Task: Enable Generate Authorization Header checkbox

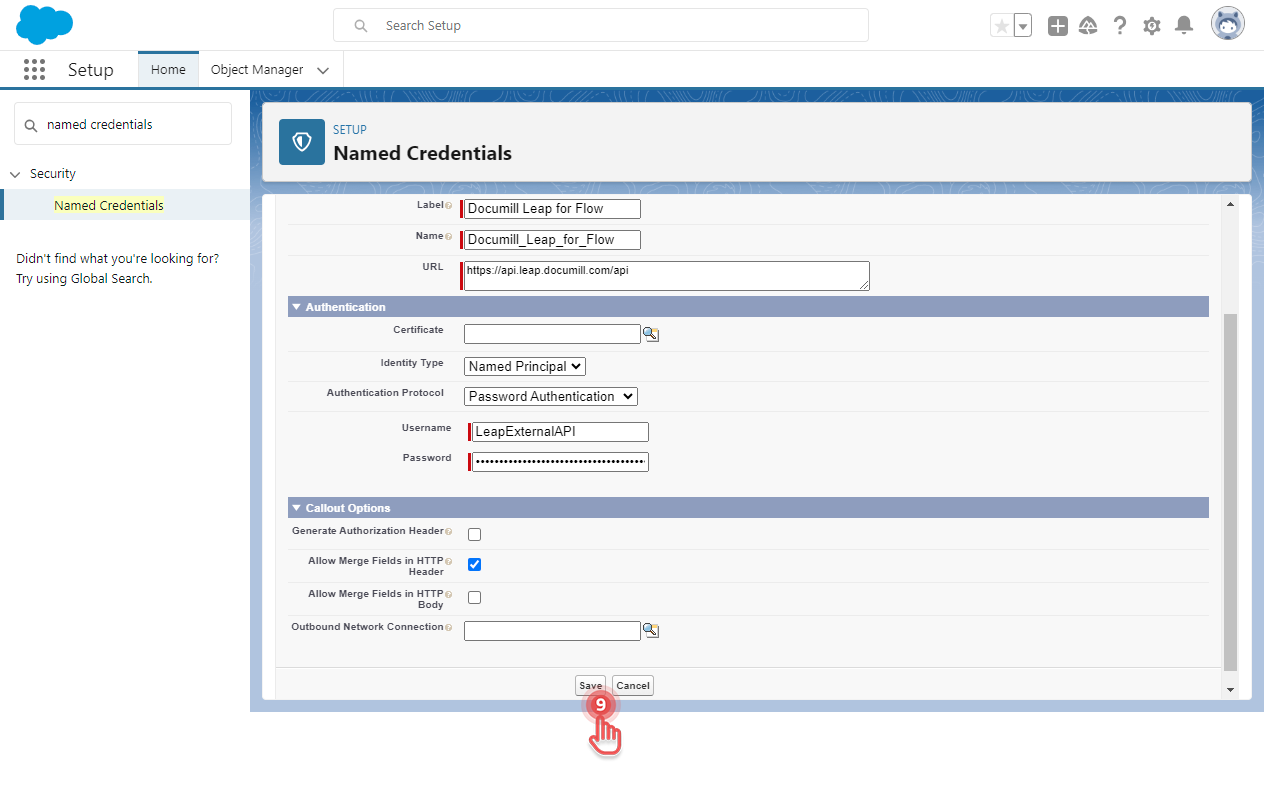Action: 474,535
